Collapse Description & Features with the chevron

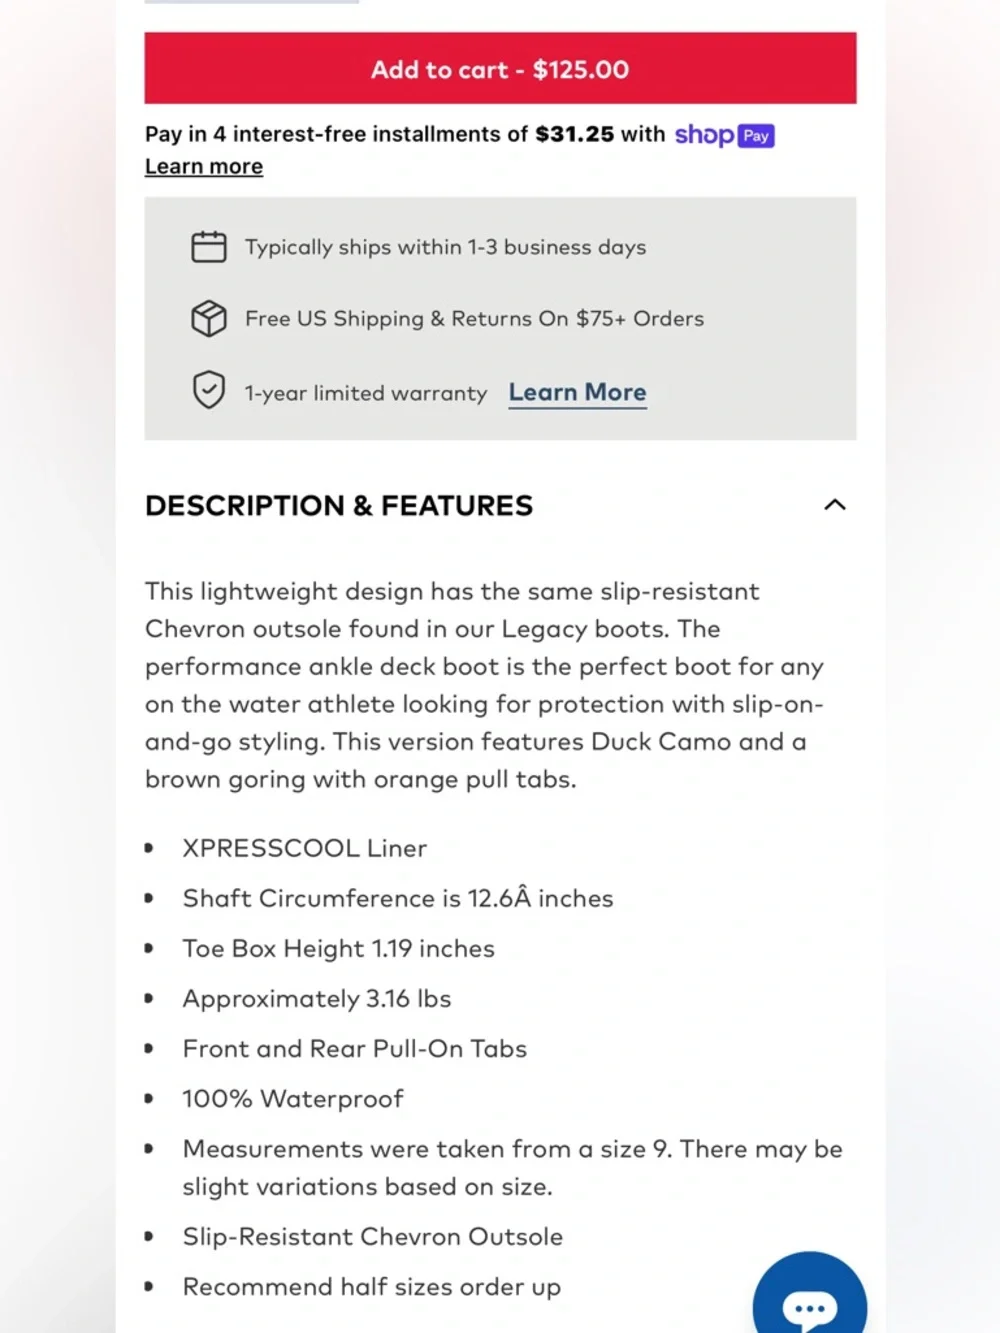click(x=835, y=505)
